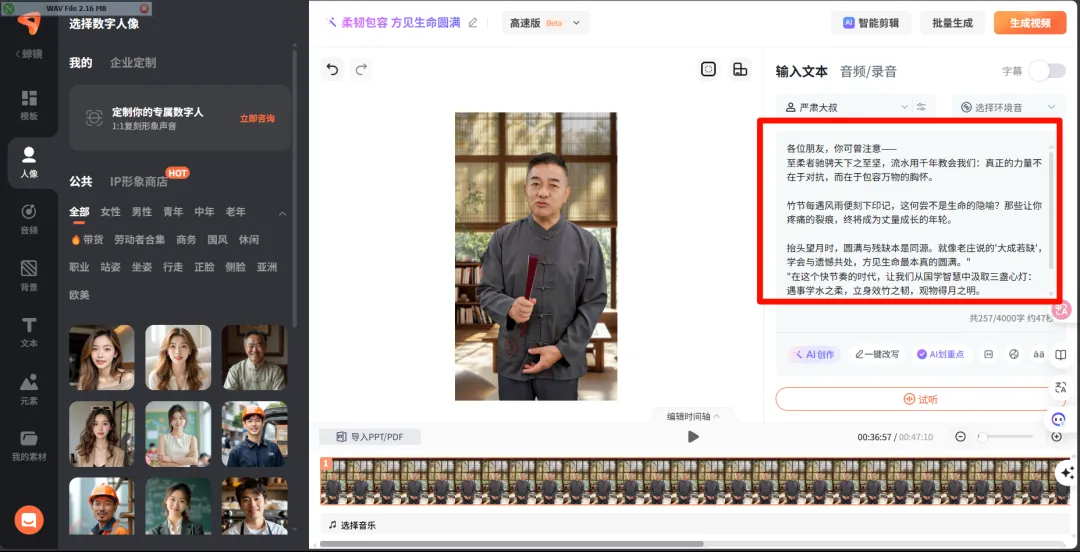Open the 模板 templates sidebar panel
The width and height of the screenshot is (1080, 552).
29,105
